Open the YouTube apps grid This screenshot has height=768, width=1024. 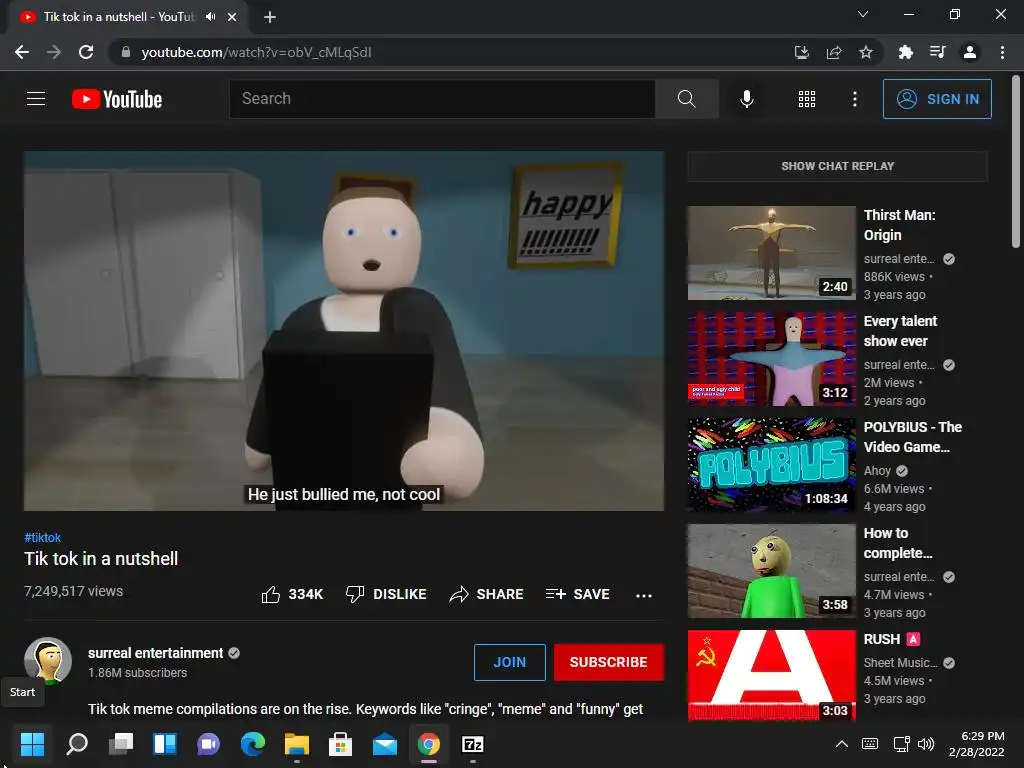[x=807, y=99]
